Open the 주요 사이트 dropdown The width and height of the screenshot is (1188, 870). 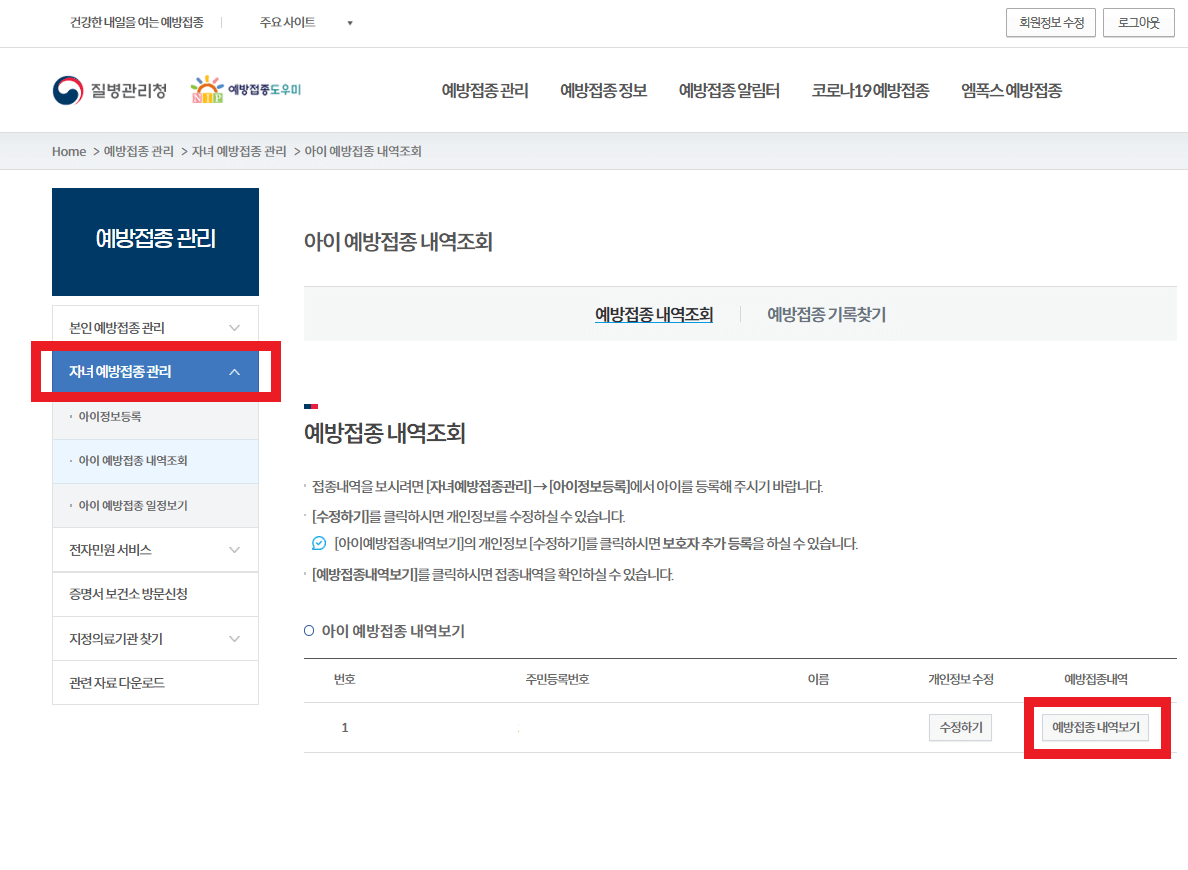[305, 23]
